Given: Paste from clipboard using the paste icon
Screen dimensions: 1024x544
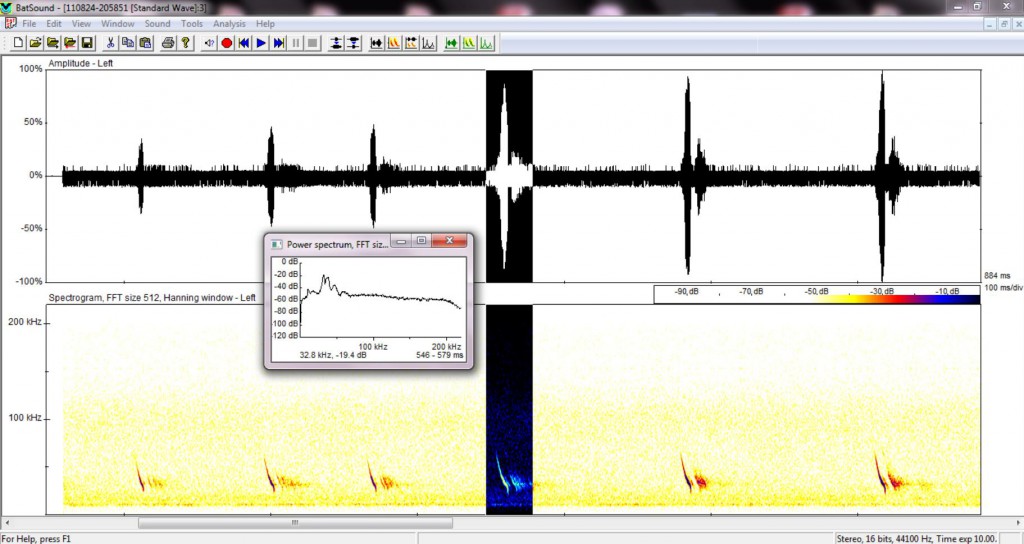Looking at the screenshot, I should (x=145, y=43).
